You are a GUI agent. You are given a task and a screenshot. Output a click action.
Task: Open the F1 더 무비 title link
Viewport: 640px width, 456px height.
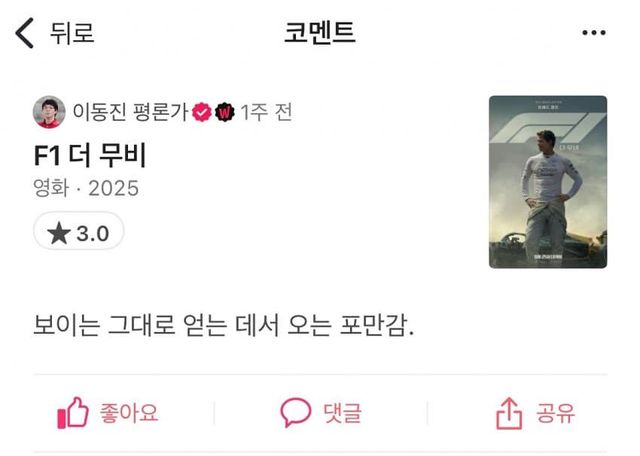pos(90,156)
